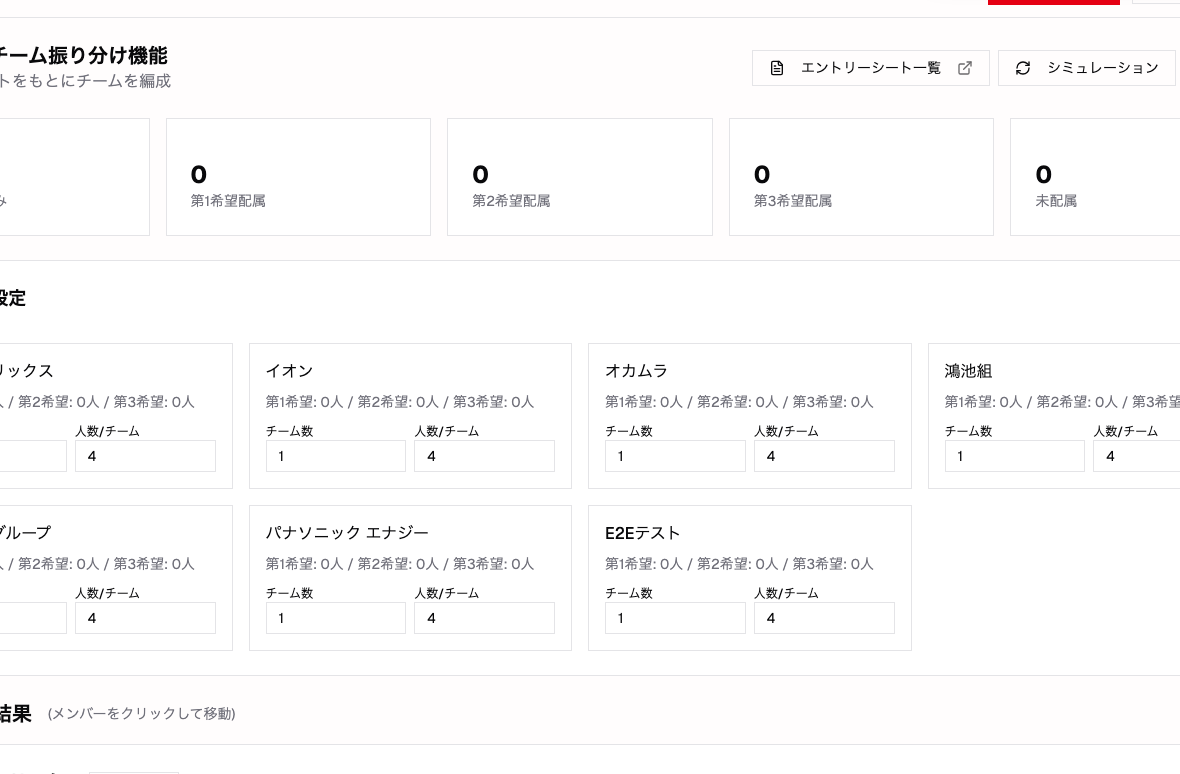Edit イオン チーム数 field
The height and width of the screenshot is (774, 1180).
coord(336,456)
